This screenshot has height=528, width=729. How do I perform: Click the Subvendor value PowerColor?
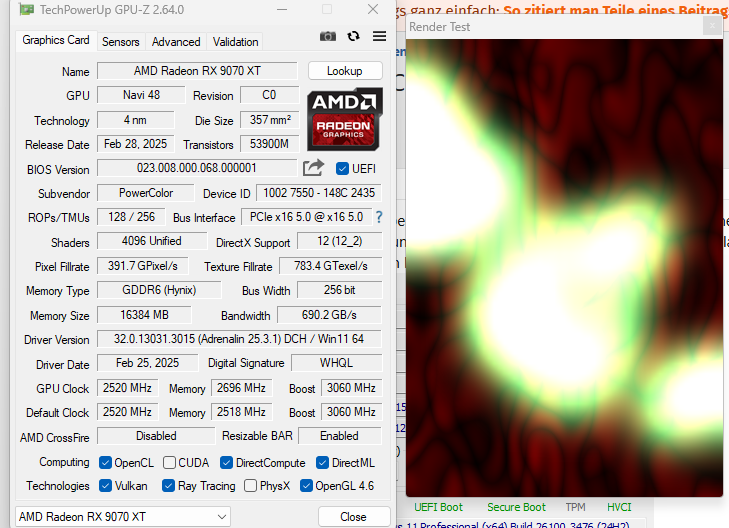[146, 193]
